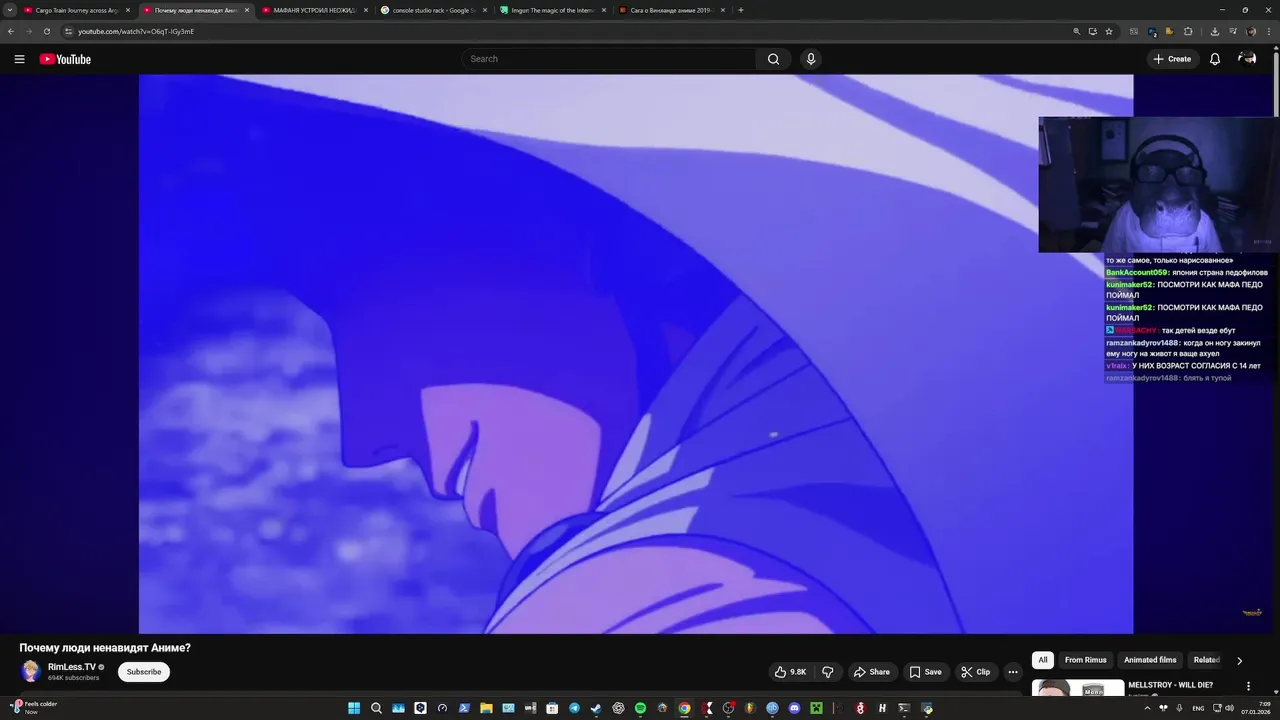Open Steam from taskbar
The width and height of the screenshot is (1280, 720).
tap(597, 708)
